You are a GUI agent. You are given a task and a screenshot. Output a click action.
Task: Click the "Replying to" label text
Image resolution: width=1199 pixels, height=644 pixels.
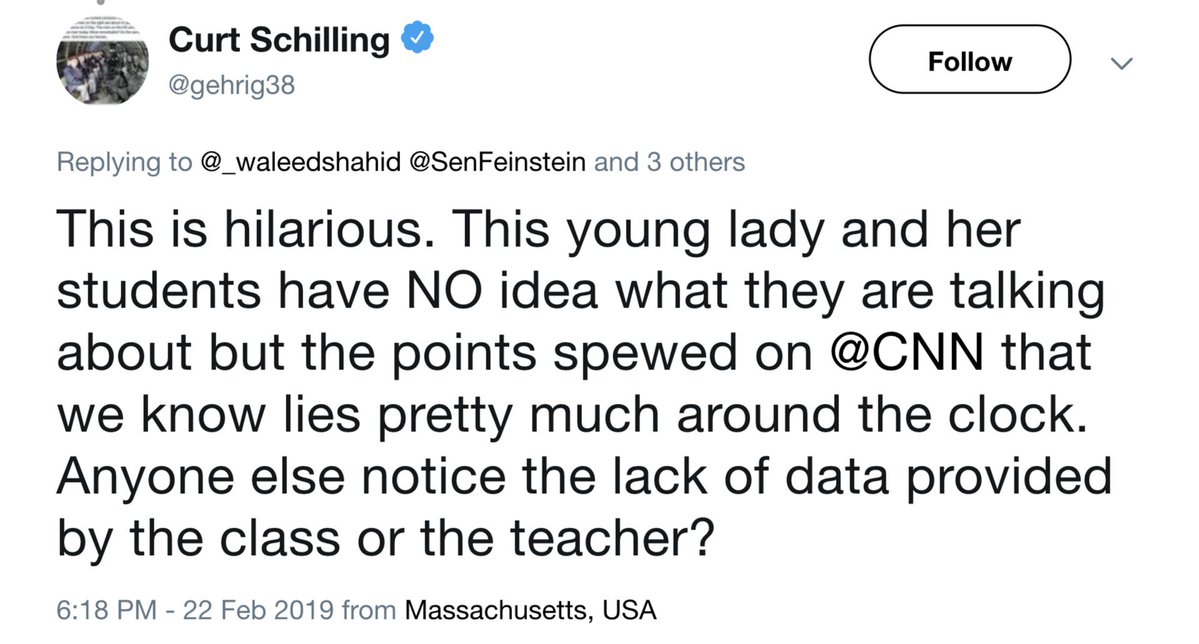click(122, 162)
